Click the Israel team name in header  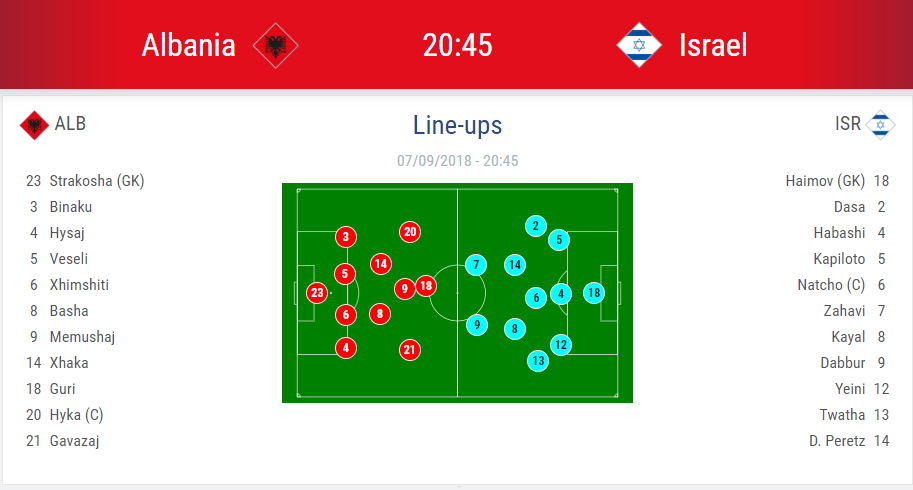click(x=713, y=45)
